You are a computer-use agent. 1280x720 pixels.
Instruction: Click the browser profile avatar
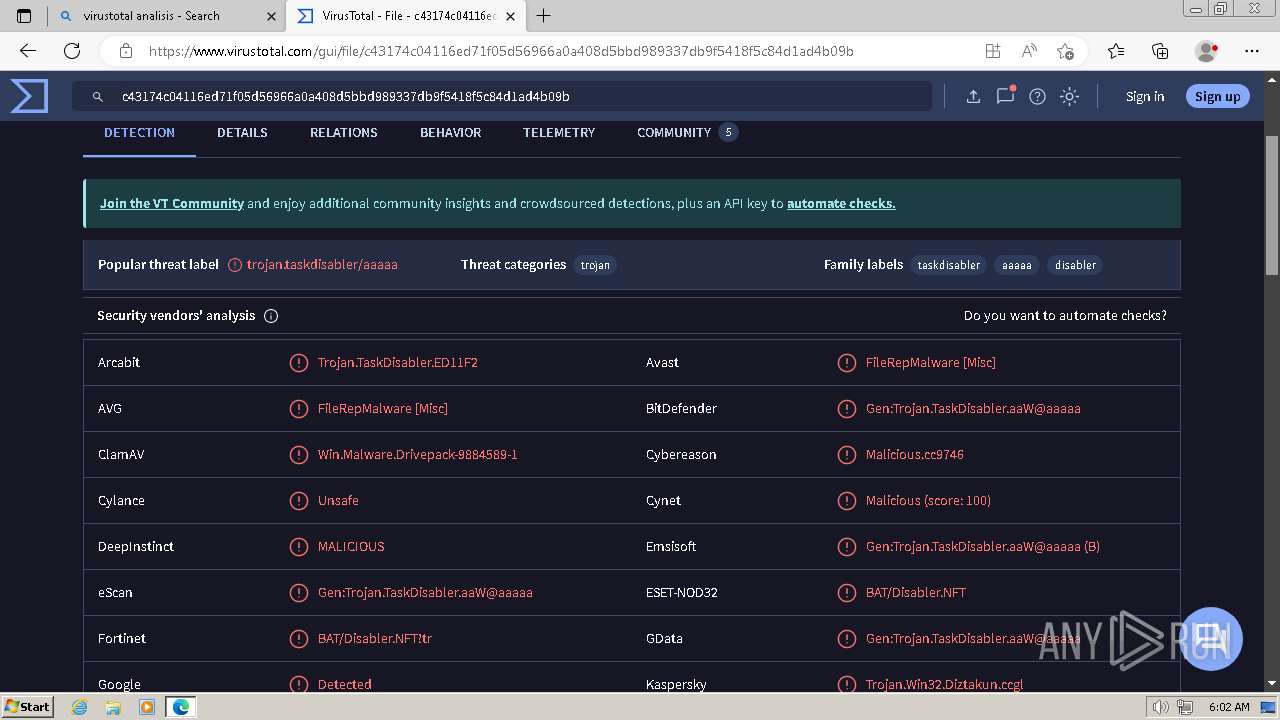(x=1206, y=51)
